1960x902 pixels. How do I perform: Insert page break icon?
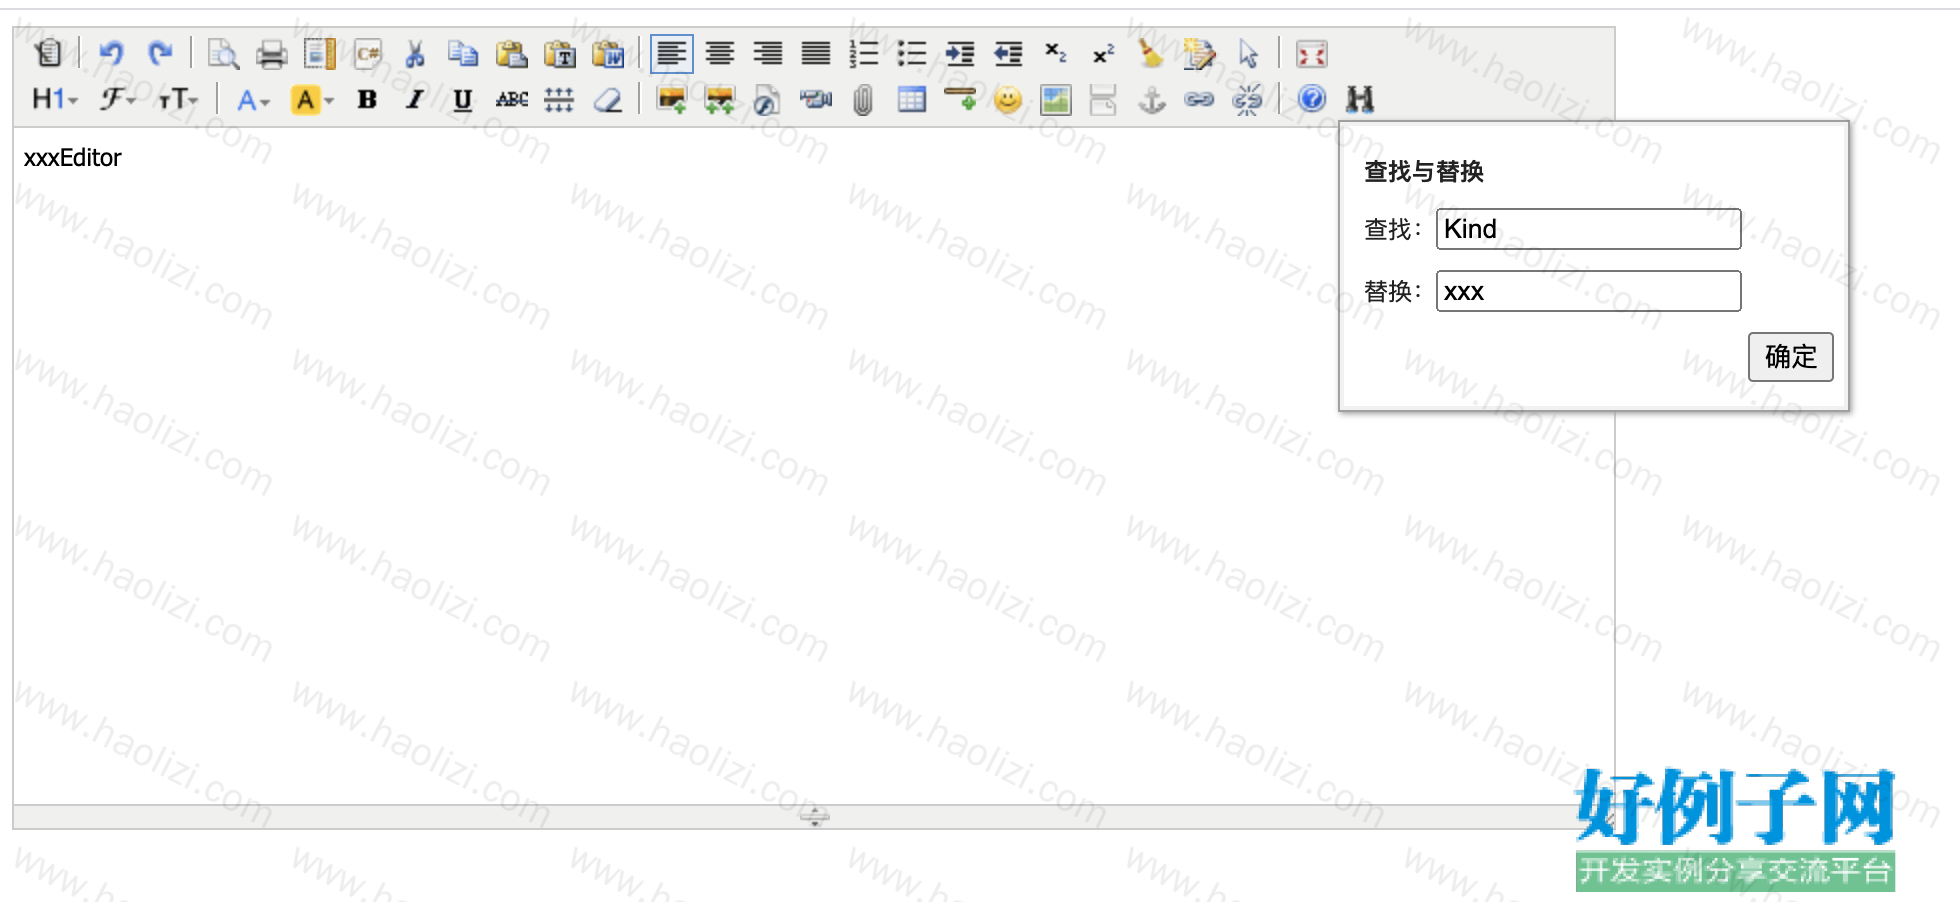(x=1103, y=99)
